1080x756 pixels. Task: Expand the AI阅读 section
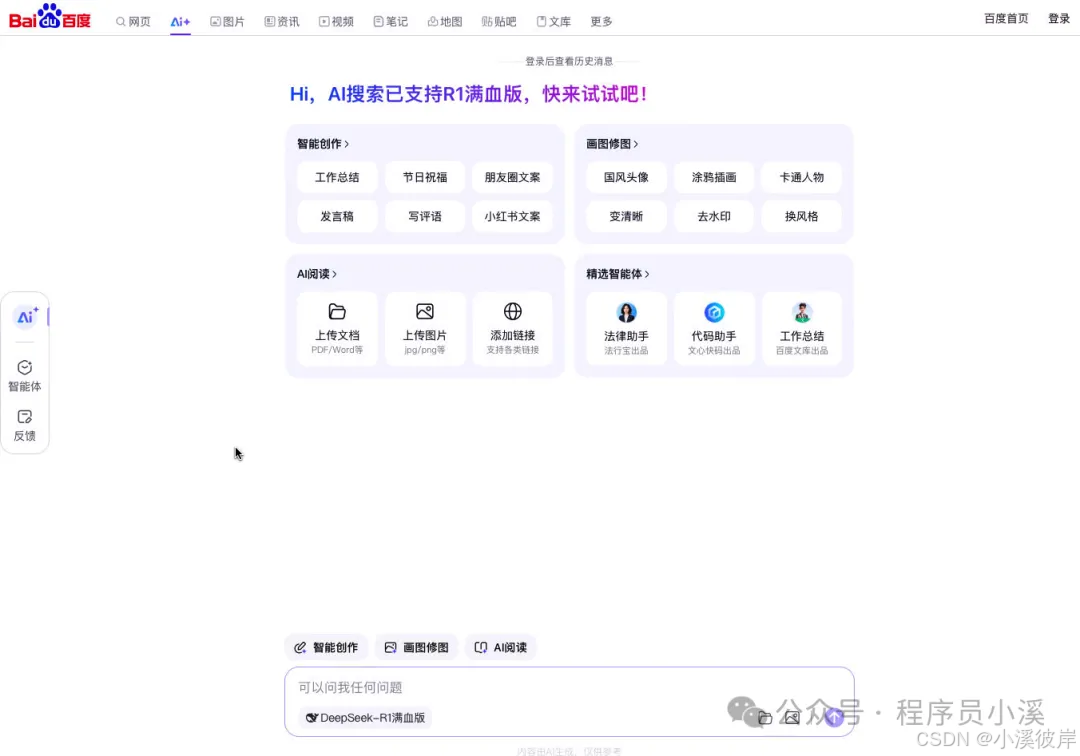(317, 274)
